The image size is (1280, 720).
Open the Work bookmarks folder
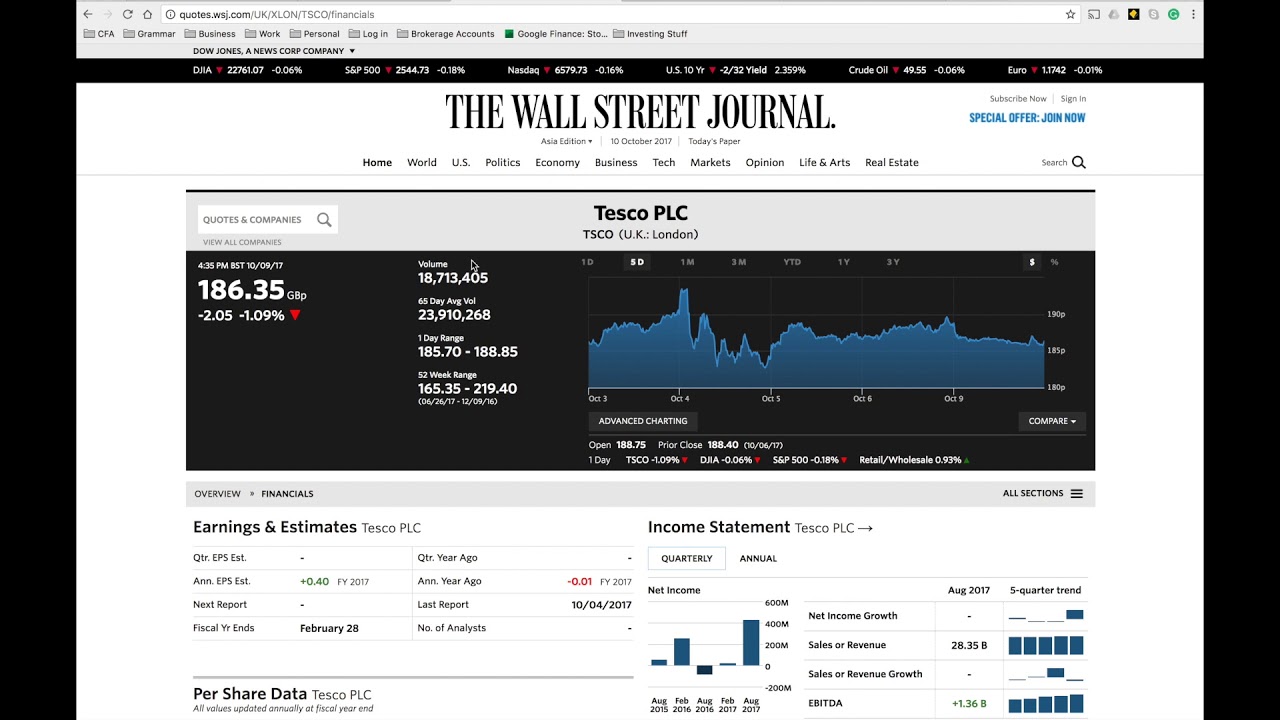(x=262, y=34)
